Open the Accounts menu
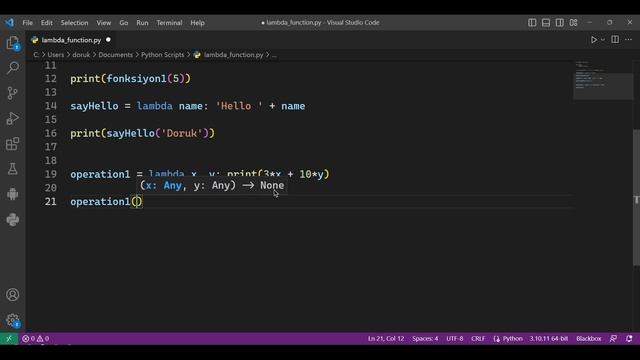Image resolution: width=640 pixels, height=360 pixels. pyautogui.click(x=13, y=295)
